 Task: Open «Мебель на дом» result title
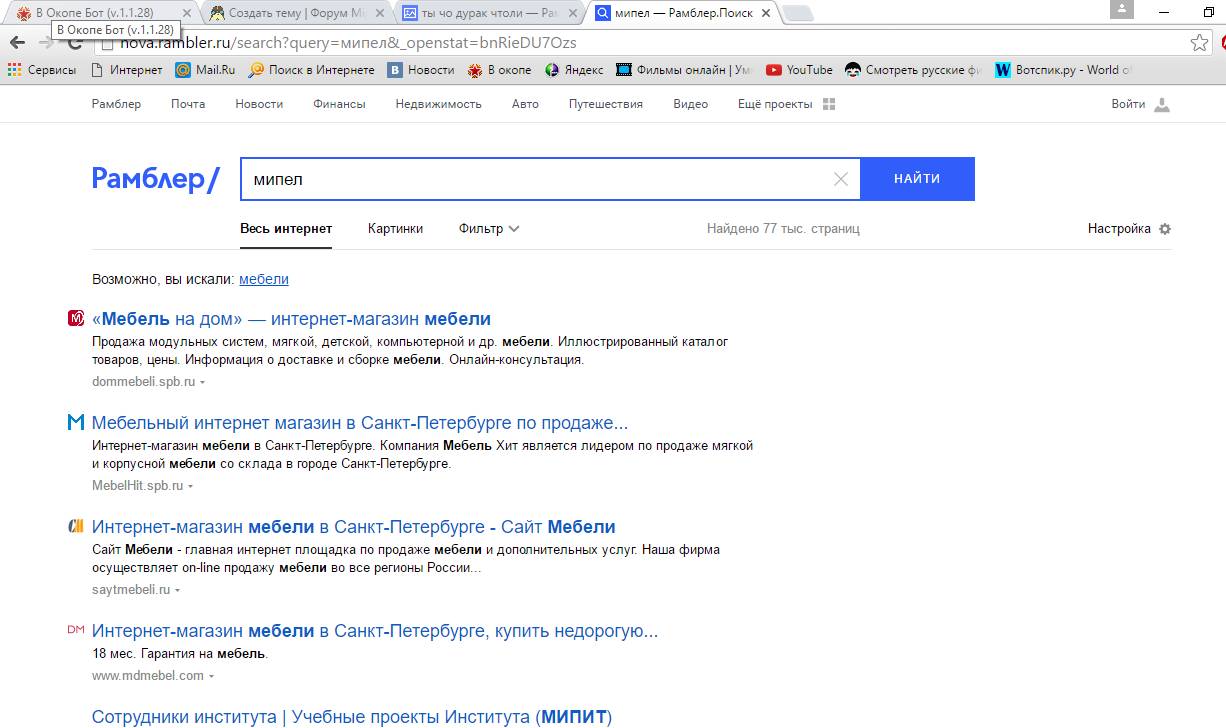click(291, 319)
